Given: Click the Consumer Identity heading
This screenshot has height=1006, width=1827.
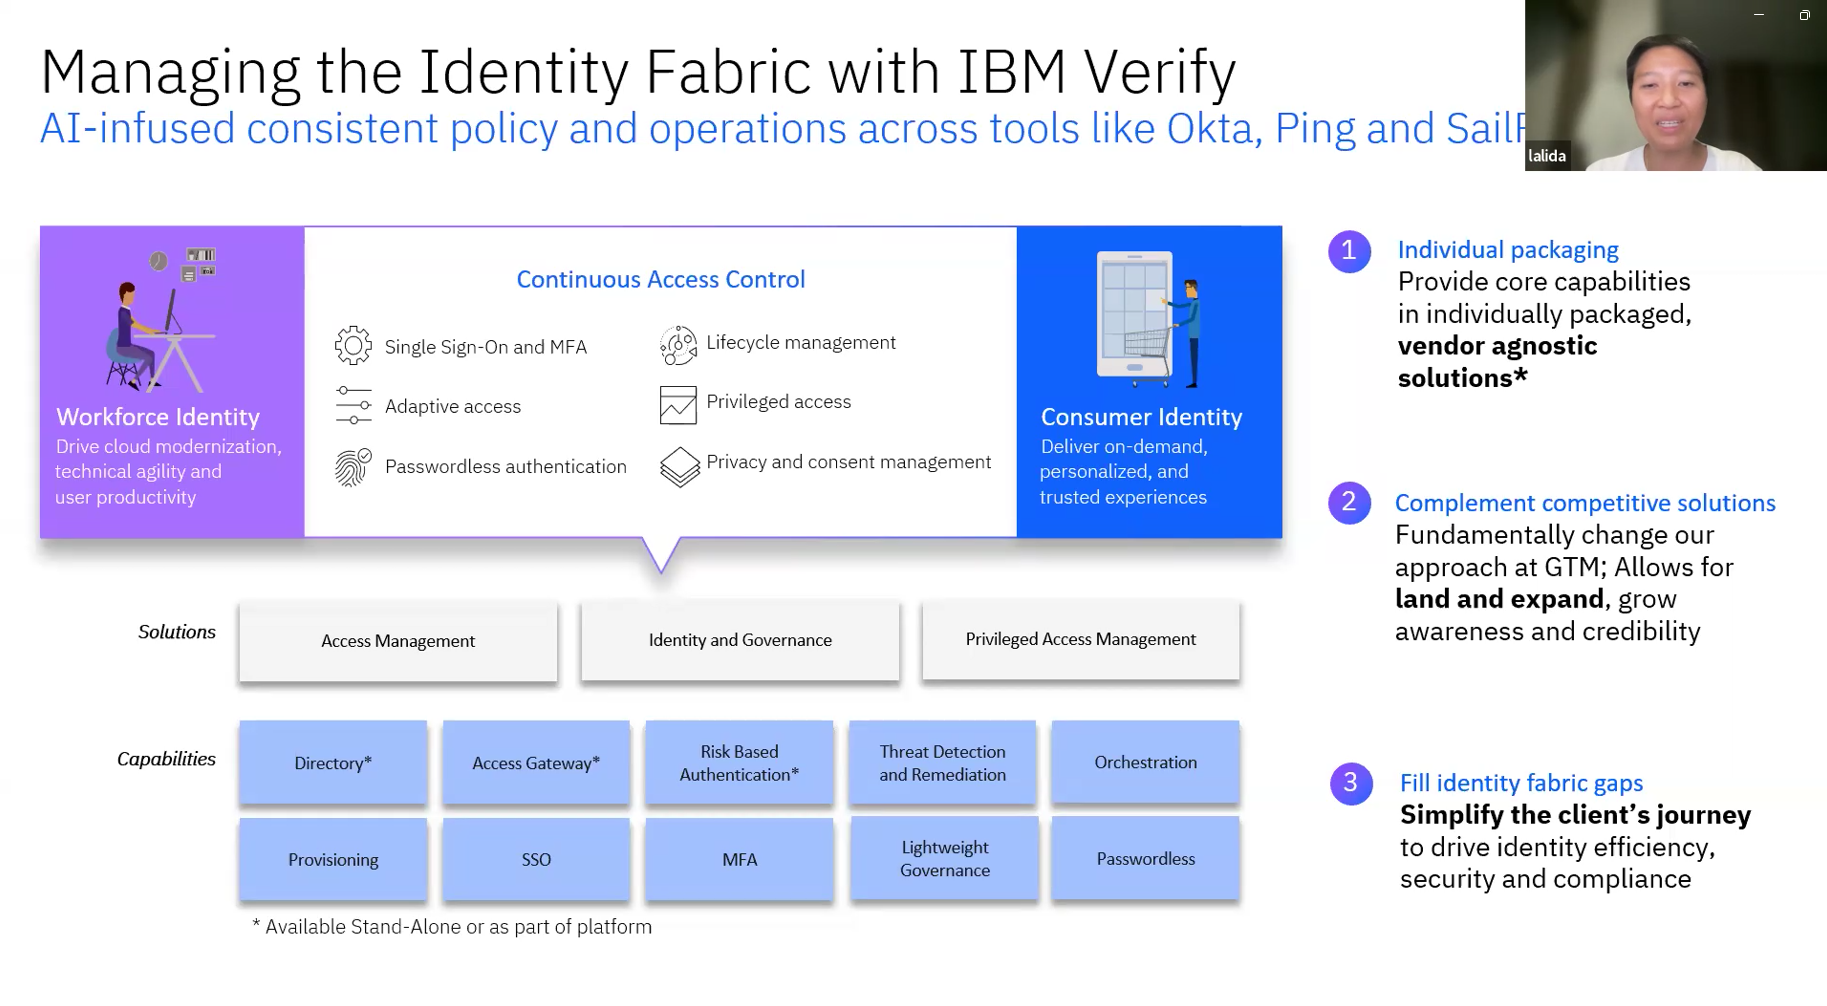Looking at the screenshot, I should (1141, 417).
